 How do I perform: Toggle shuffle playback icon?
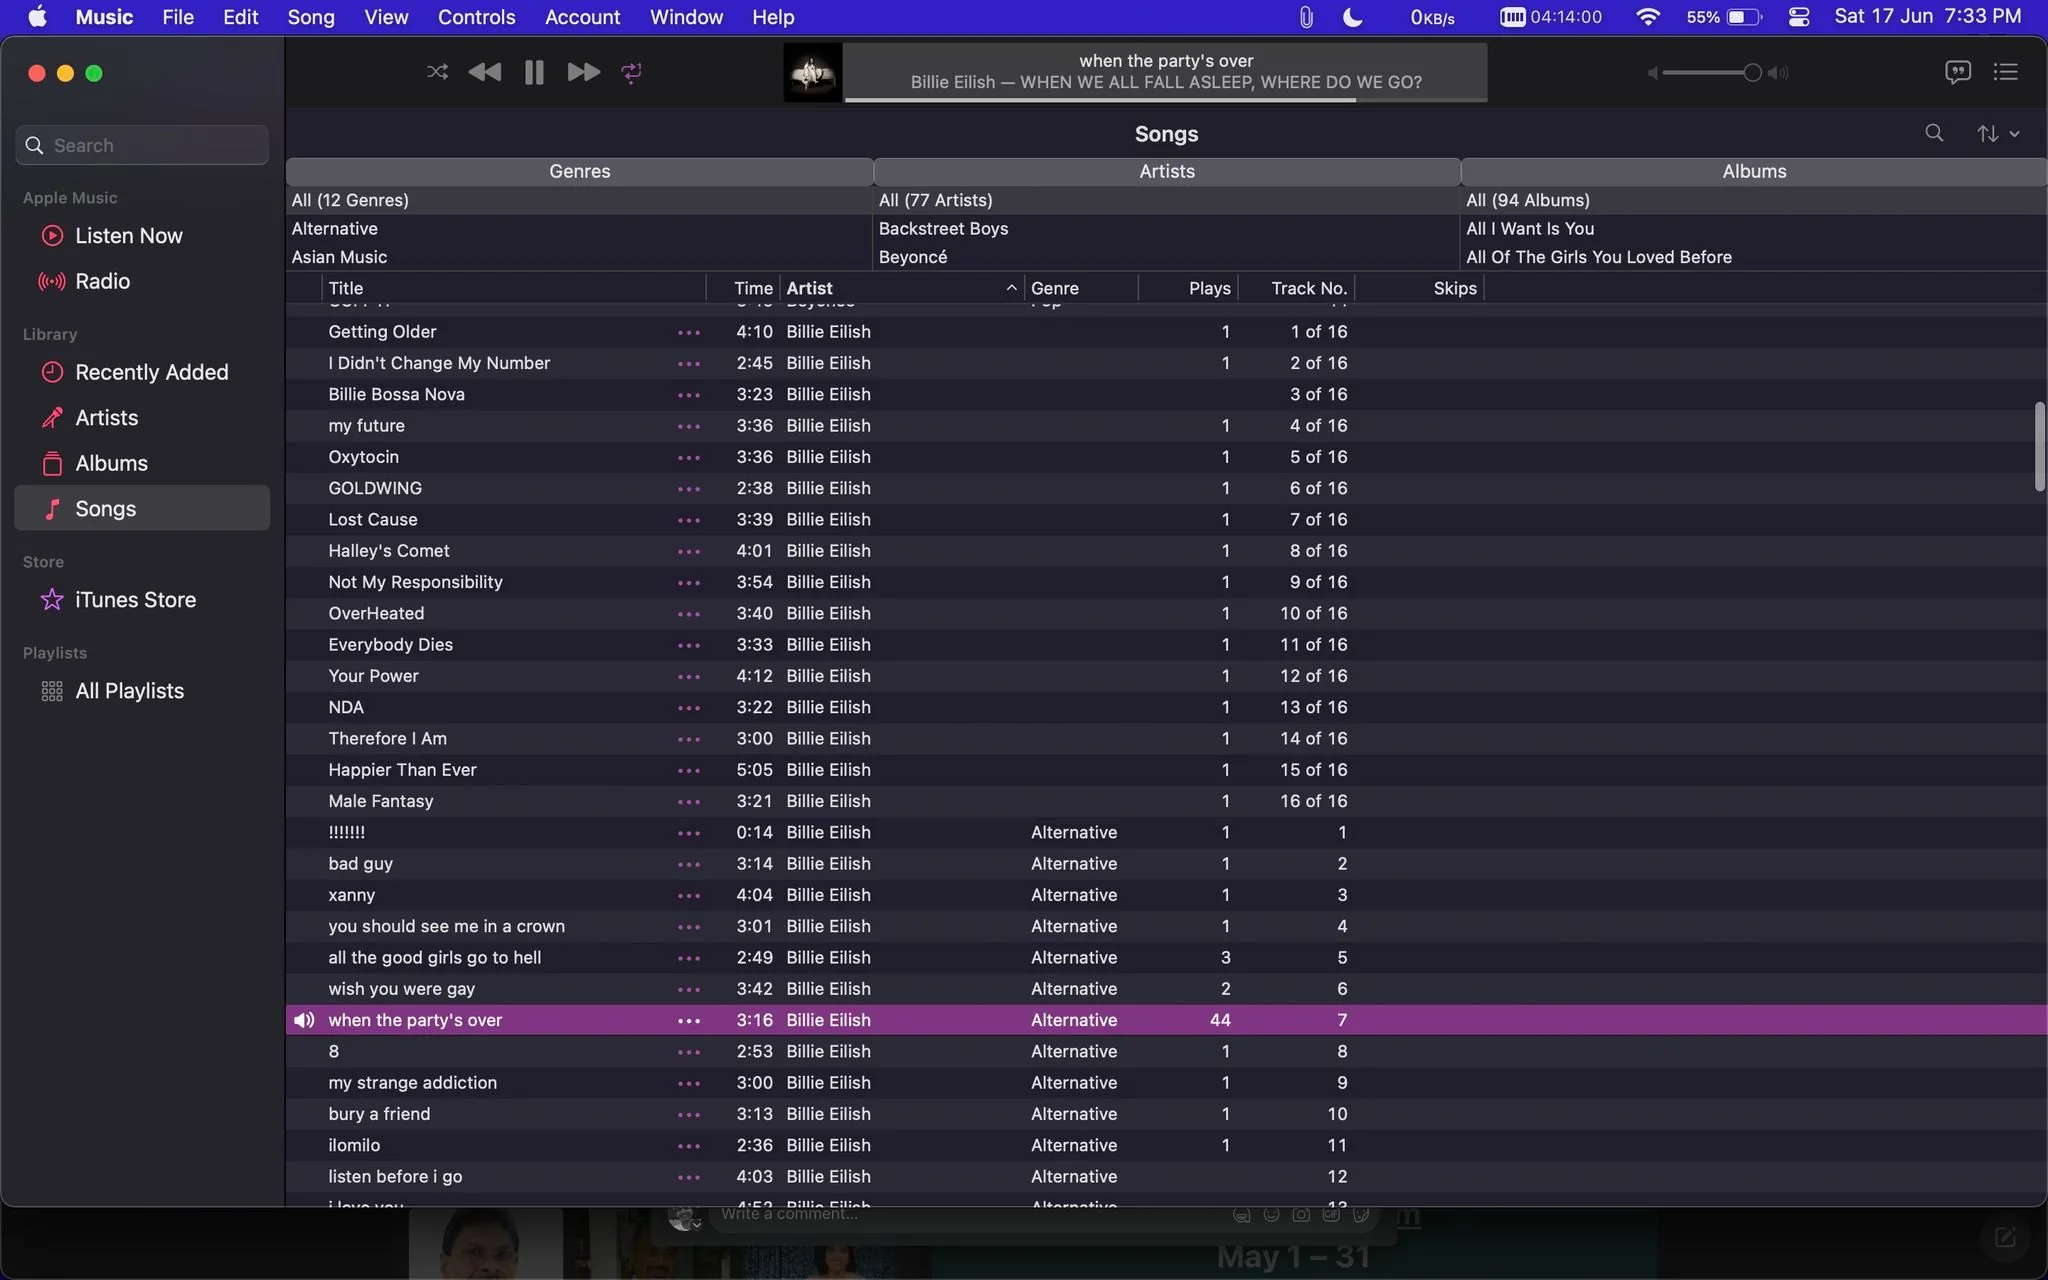(437, 72)
